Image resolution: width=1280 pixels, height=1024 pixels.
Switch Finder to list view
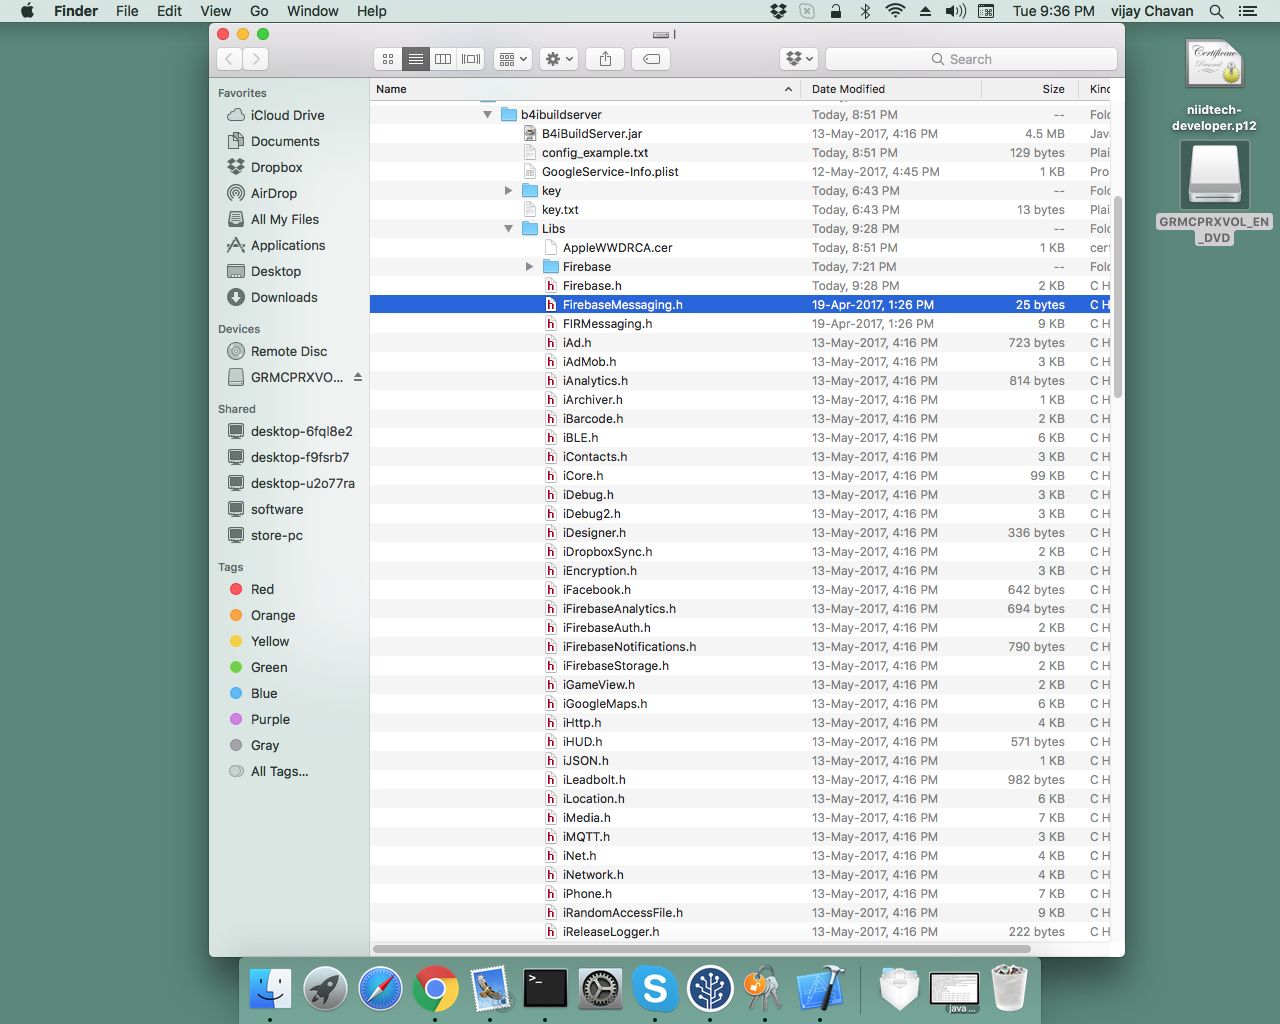(415, 59)
